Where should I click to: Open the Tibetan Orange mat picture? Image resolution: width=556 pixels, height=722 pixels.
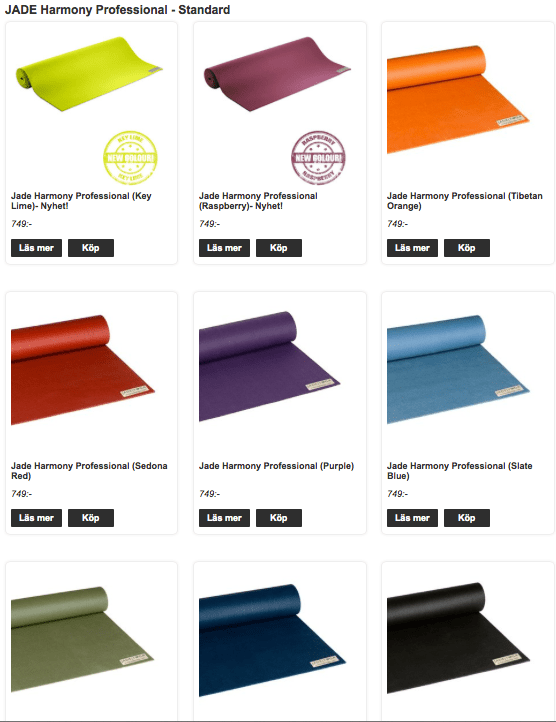point(458,99)
